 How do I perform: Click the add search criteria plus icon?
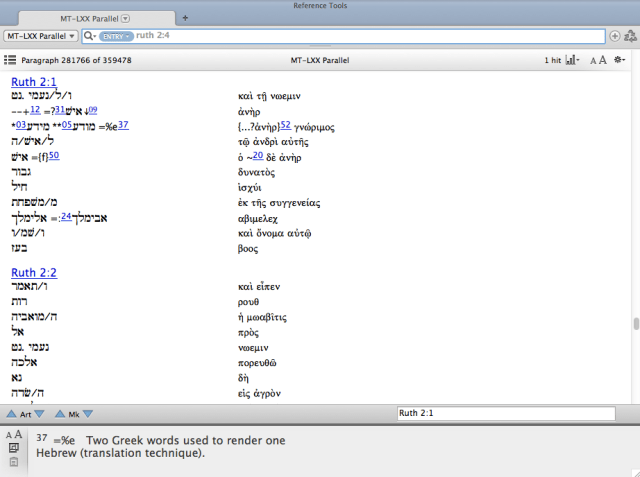coord(614,36)
